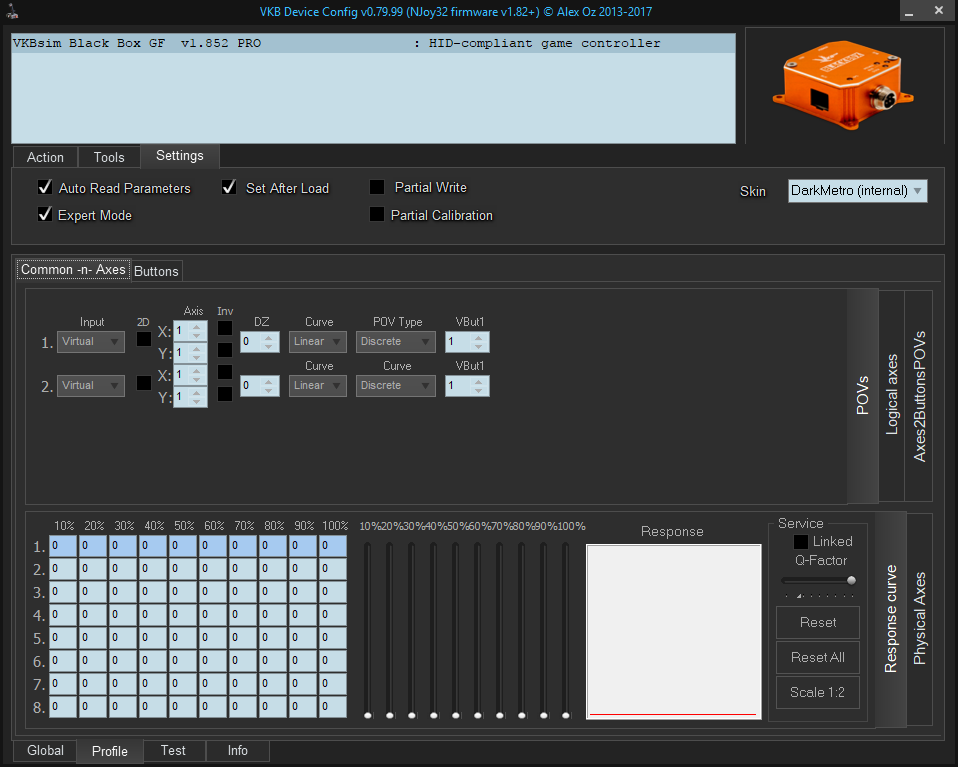Adjust the Q-Factor slider handle

[851, 580]
